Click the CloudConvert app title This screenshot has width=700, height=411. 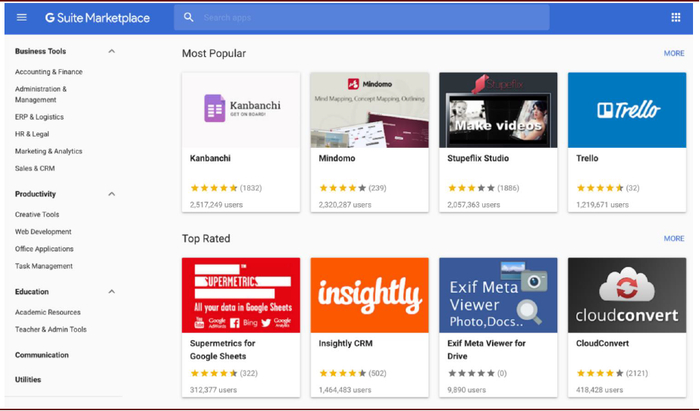point(602,344)
